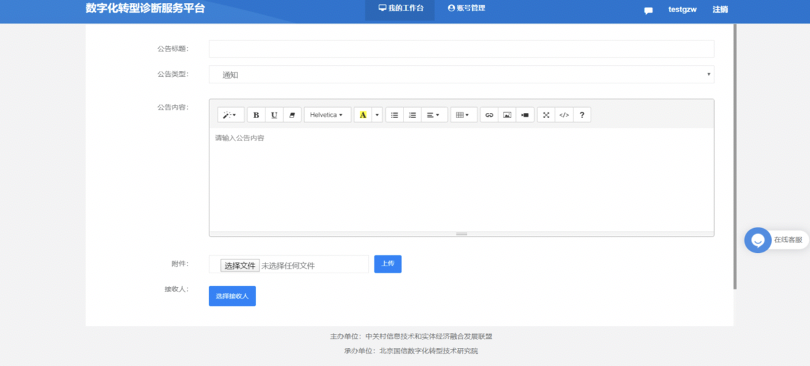Click the 注销 logout link
The image size is (810, 366).
(x=720, y=10)
